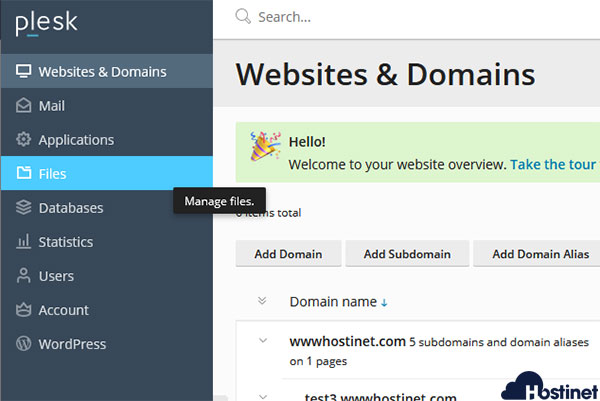Click the Add Domain Alias button
Viewport: 600px width, 401px height.
pos(537,254)
